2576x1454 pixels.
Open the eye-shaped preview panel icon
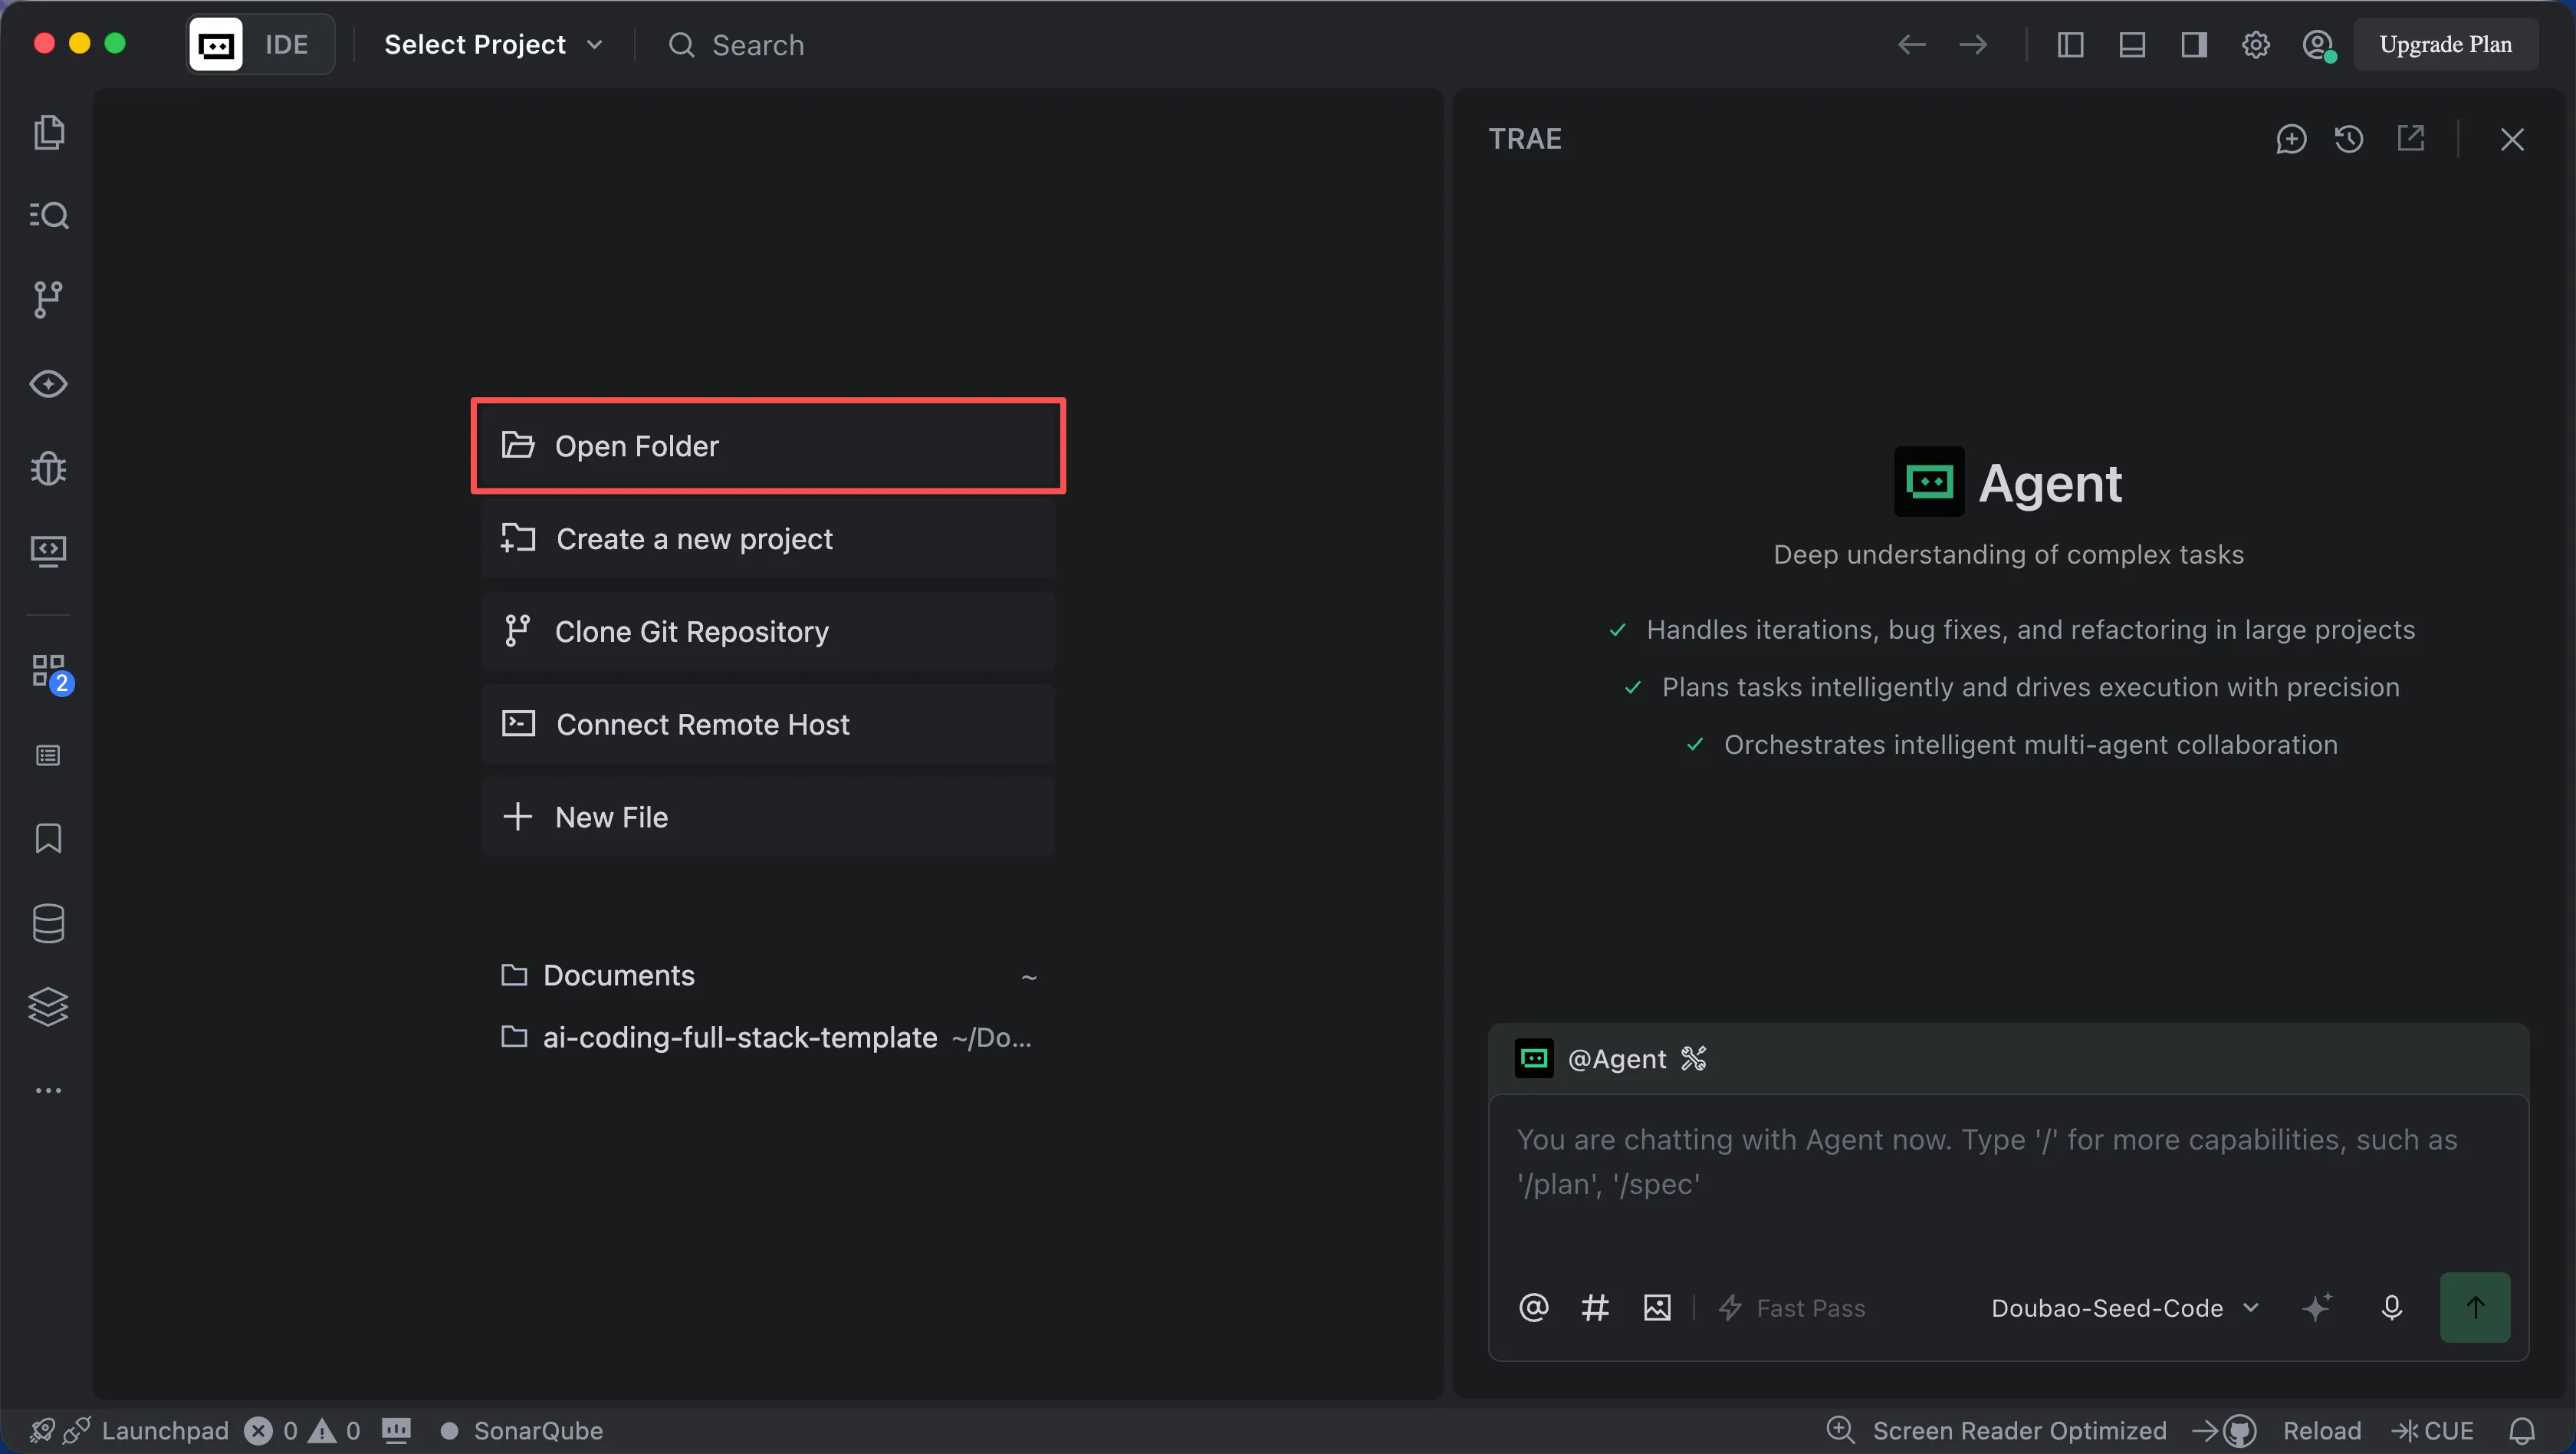(x=48, y=384)
